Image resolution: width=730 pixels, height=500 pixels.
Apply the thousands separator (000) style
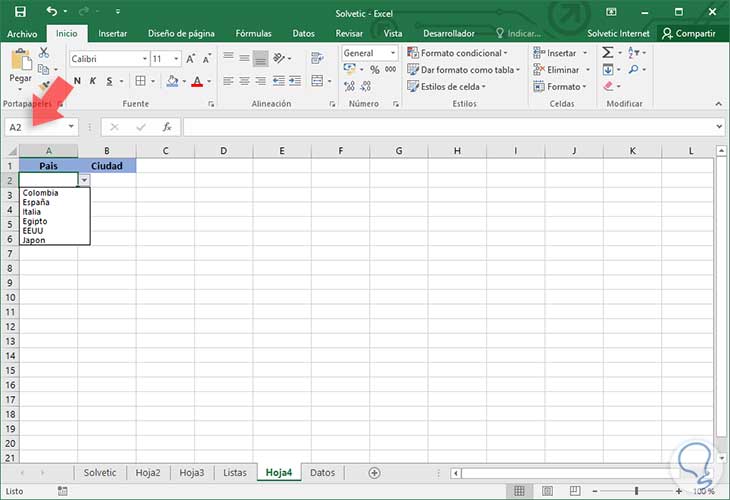(x=391, y=69)
